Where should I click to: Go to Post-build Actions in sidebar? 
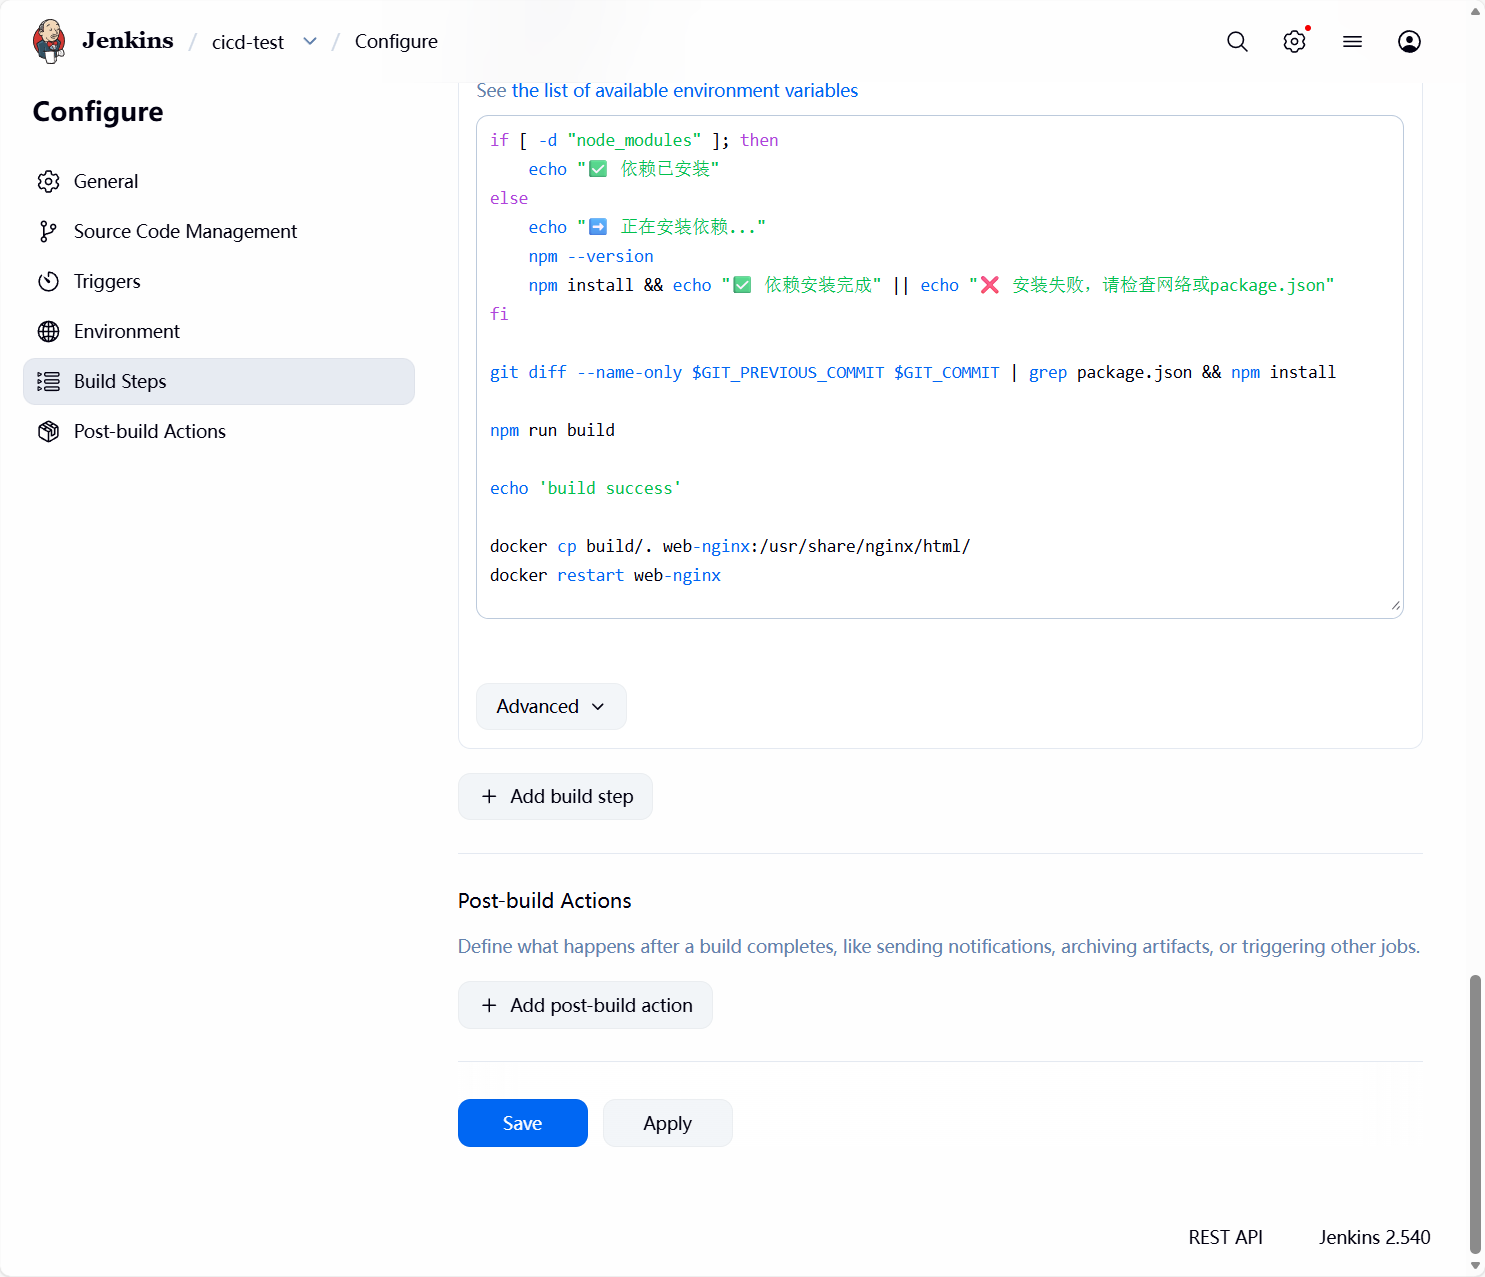(x=219, y=431)
